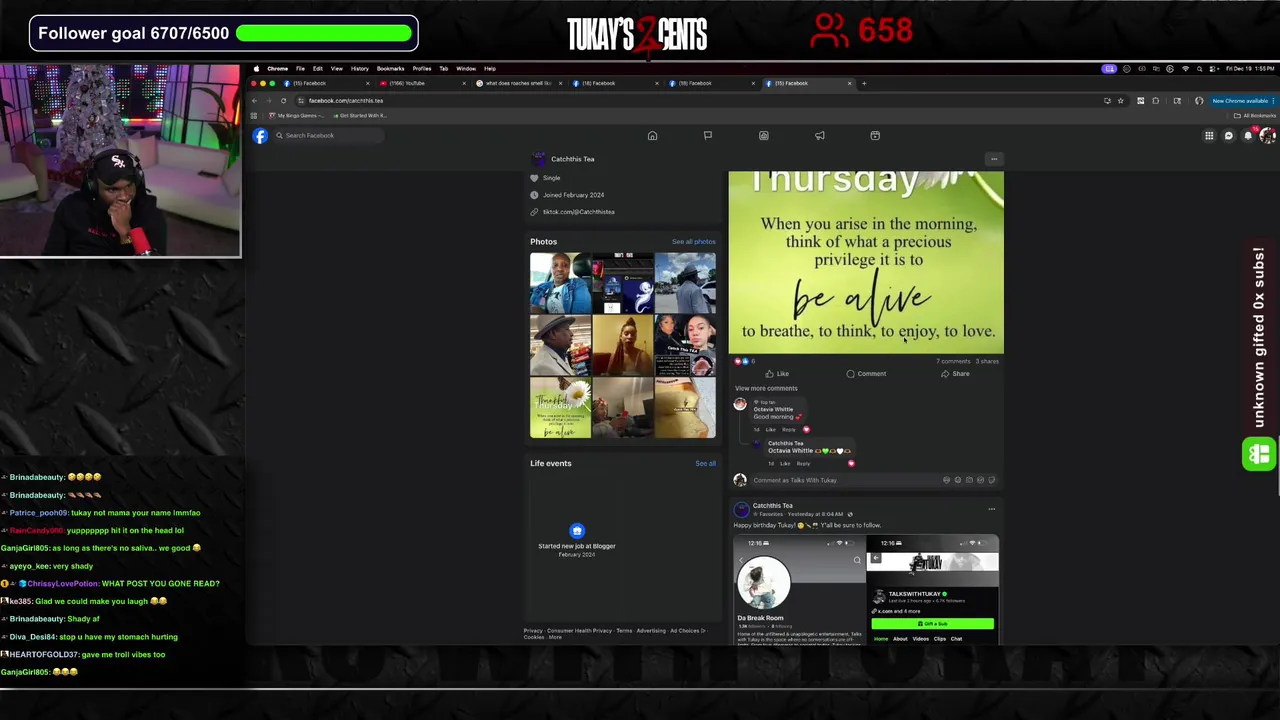Open the Thankful Thursday photo thumbnail
The image size is (1280, 720).
pyautogui.click(x=560, y=408)
